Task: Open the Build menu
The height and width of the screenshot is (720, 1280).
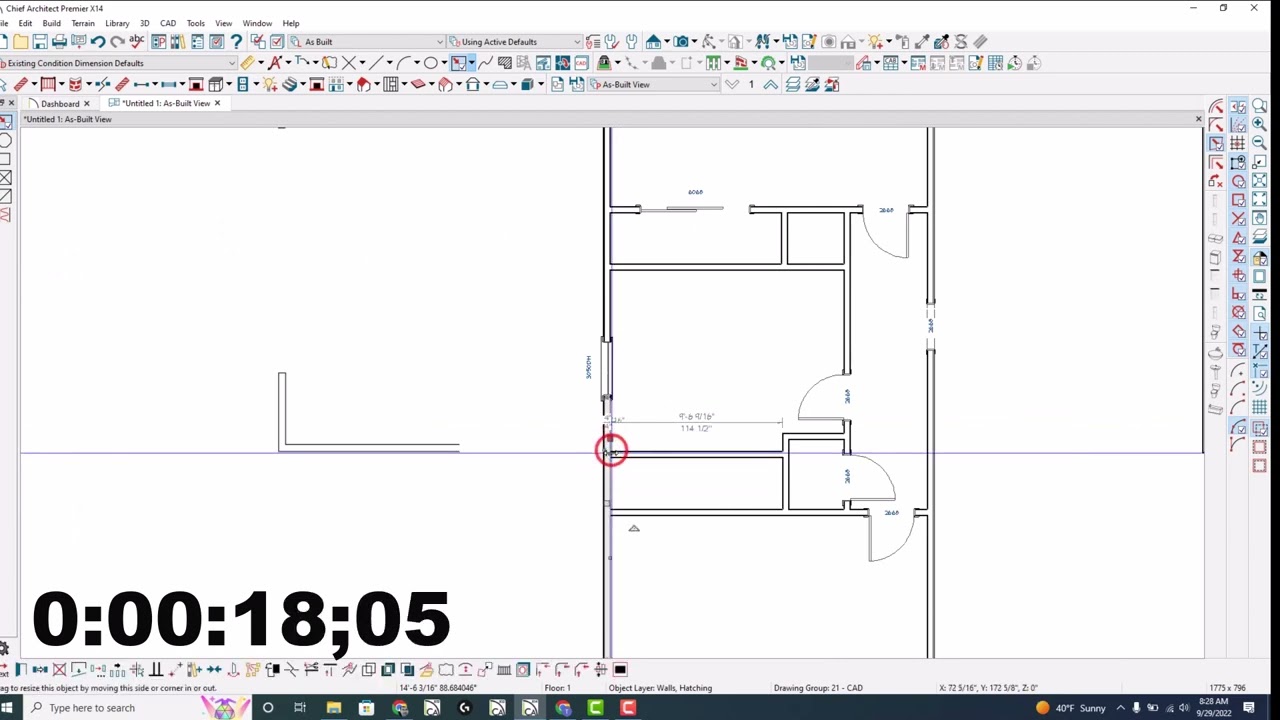Action: tap(52, 23)
